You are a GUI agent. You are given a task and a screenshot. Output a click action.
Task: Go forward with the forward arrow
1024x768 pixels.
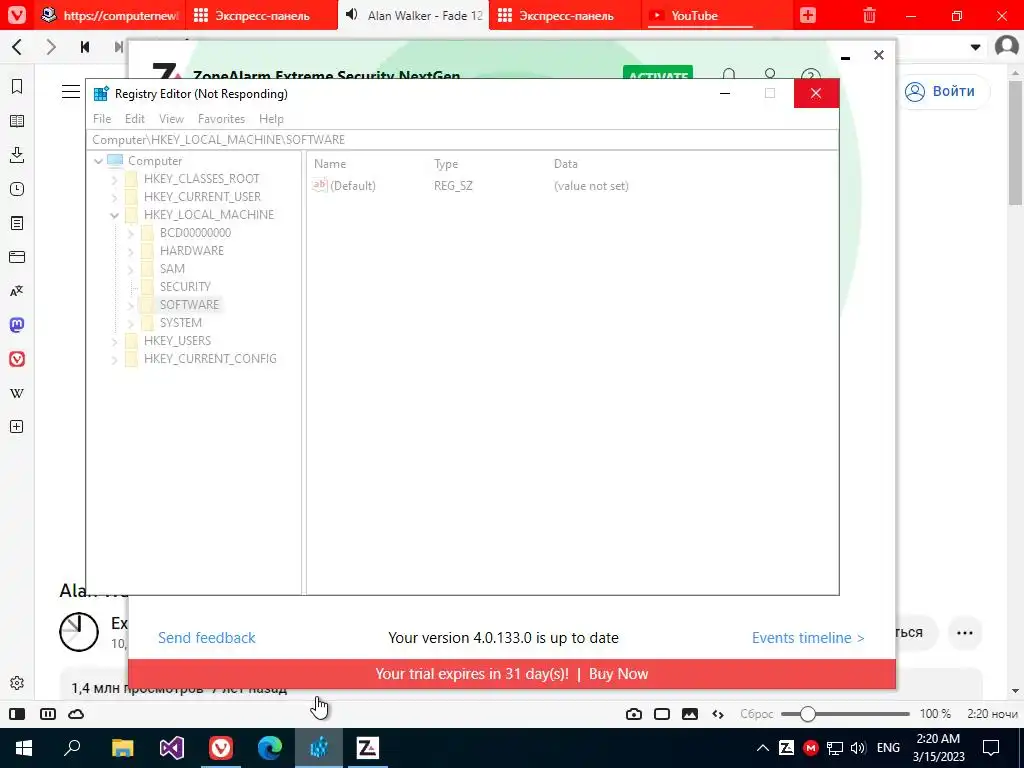(x=50, y=46)
